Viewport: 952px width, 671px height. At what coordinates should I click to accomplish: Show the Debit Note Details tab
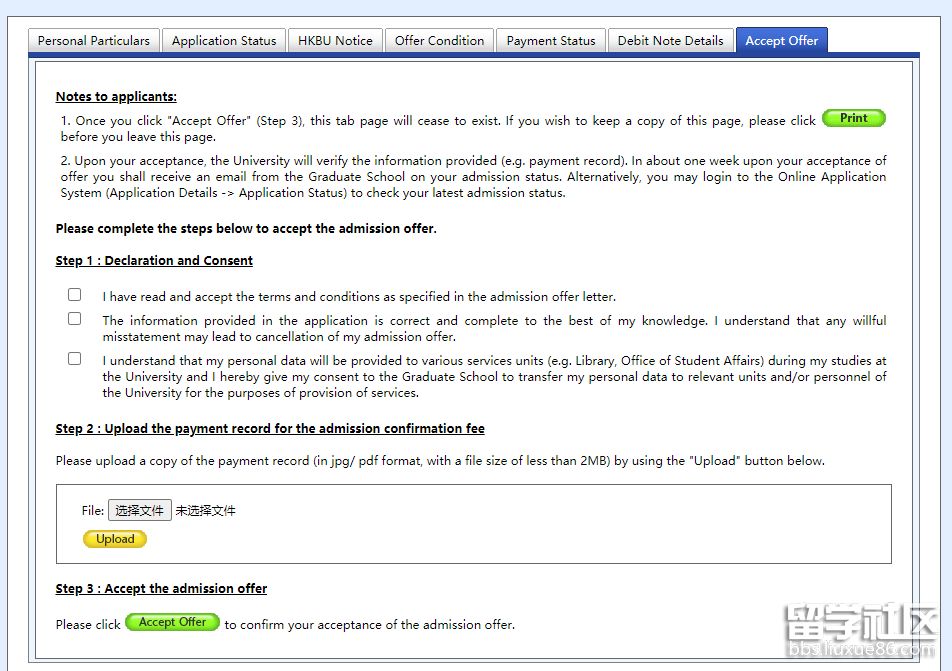point(670,41)
